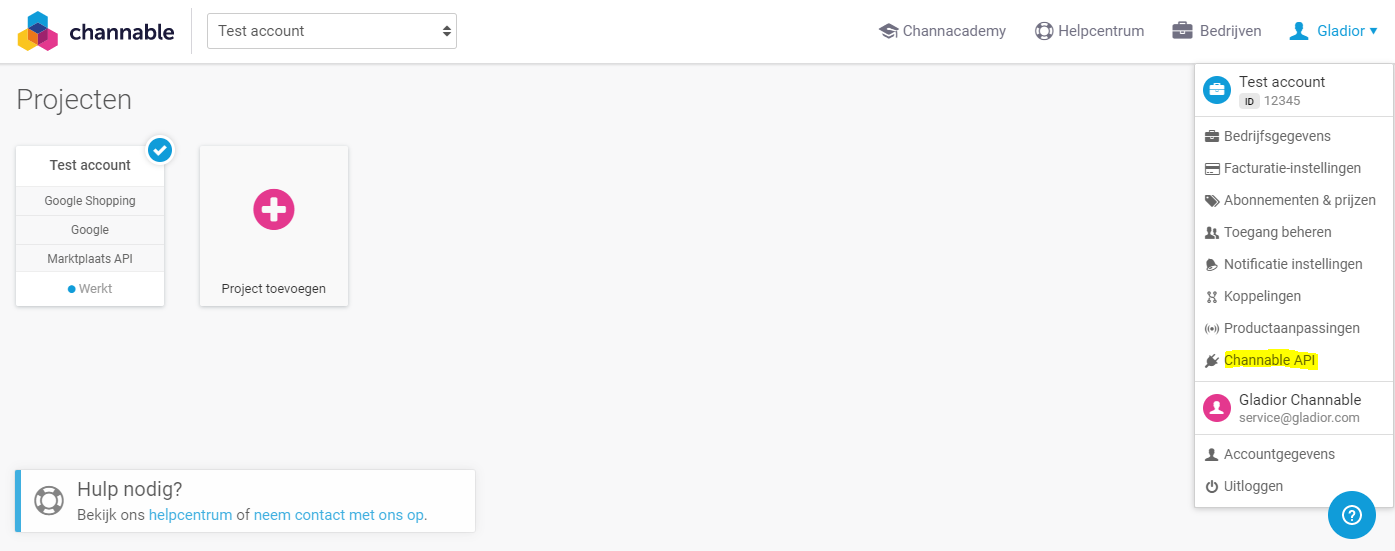The image size is (1395, 551).
Task: Click the Bedrijven briefcase icon
Action: (x=1183, y=30)
